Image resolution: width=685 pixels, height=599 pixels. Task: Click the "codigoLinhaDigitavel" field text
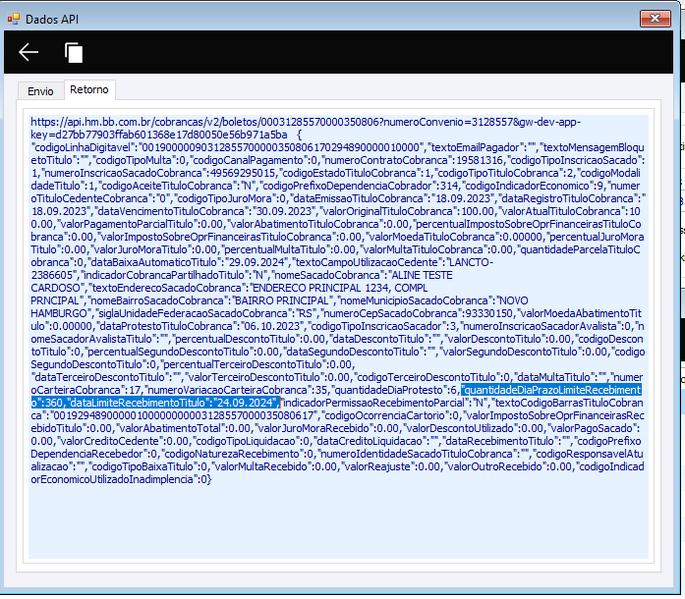[x=85, y=147]
